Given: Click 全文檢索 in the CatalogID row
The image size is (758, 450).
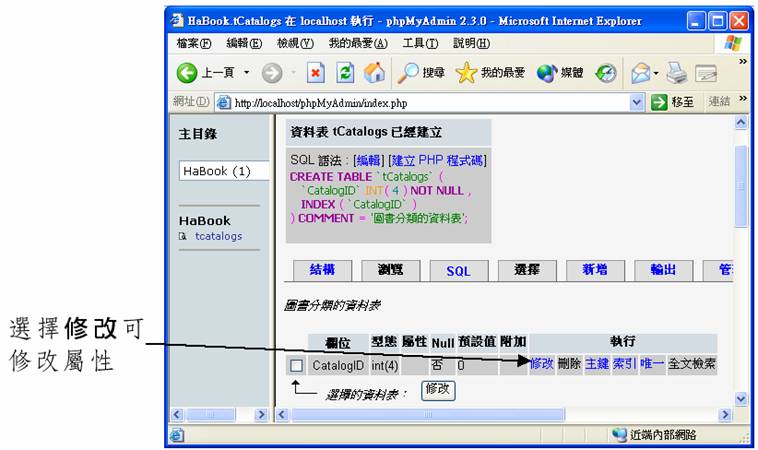Looking at the screenshot, I should pyautogui.click(x=692, y=363).
